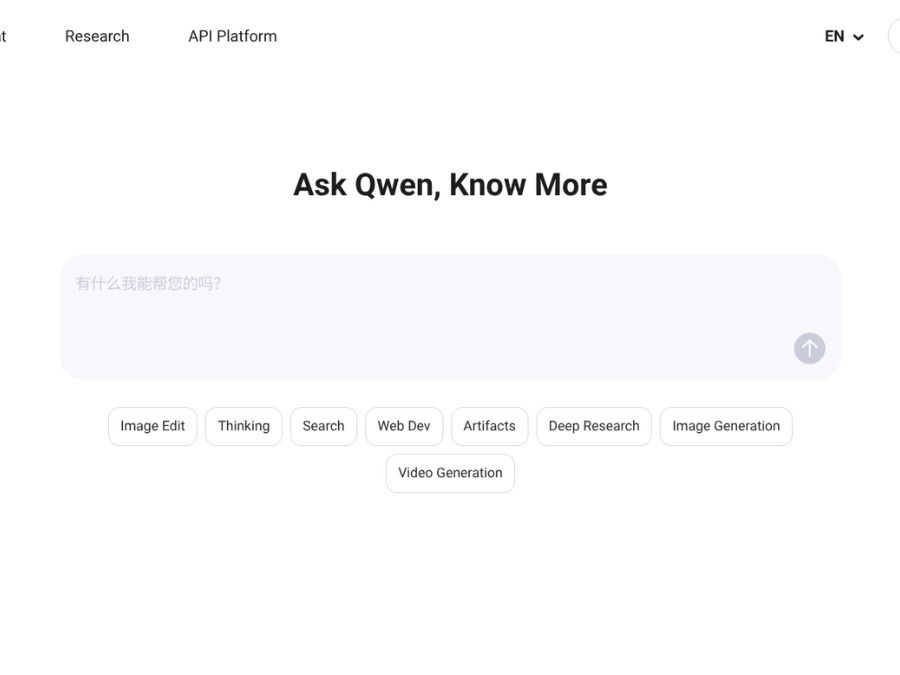Select the Image Generation chip
This screenshot has height=675, width=900.
tap(726, 426)
